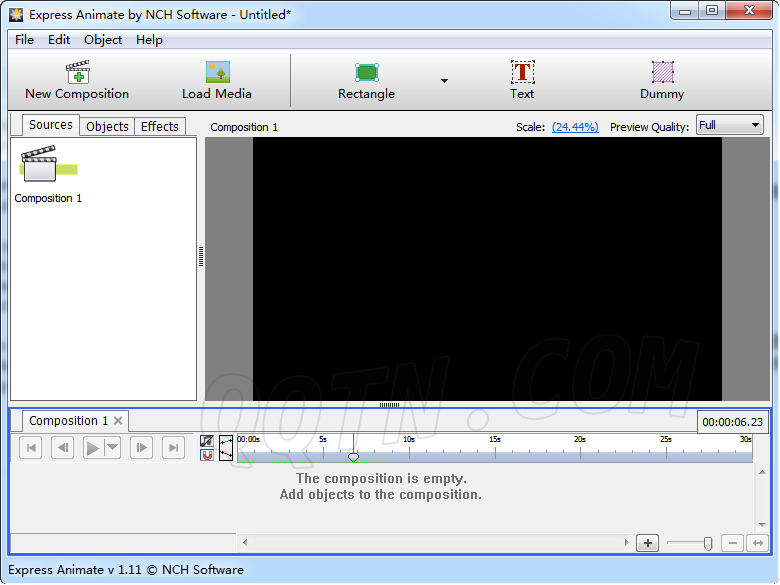This screenshot has height=585, width=780.
Task: Add a Dummy object from the toolbar
Action: tap(662, 80)
